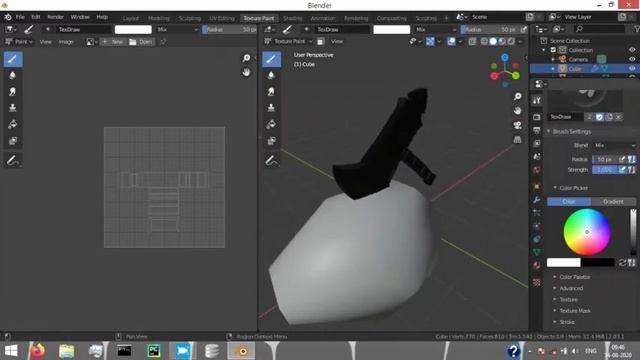The image size is (640, 360).
Task: Expand the Advanced panel
Action: tap(555, 288)
